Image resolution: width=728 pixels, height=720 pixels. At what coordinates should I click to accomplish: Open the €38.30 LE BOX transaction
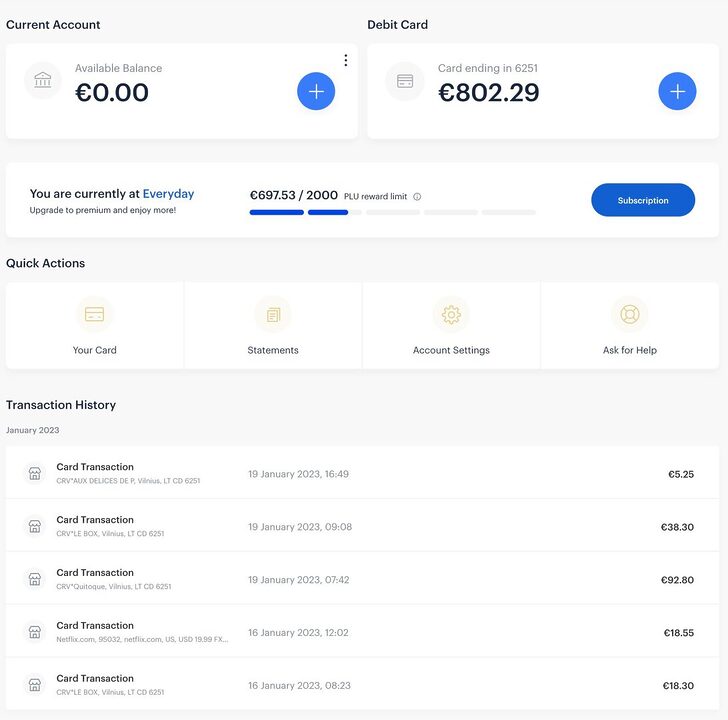click(x=362, y=525)
